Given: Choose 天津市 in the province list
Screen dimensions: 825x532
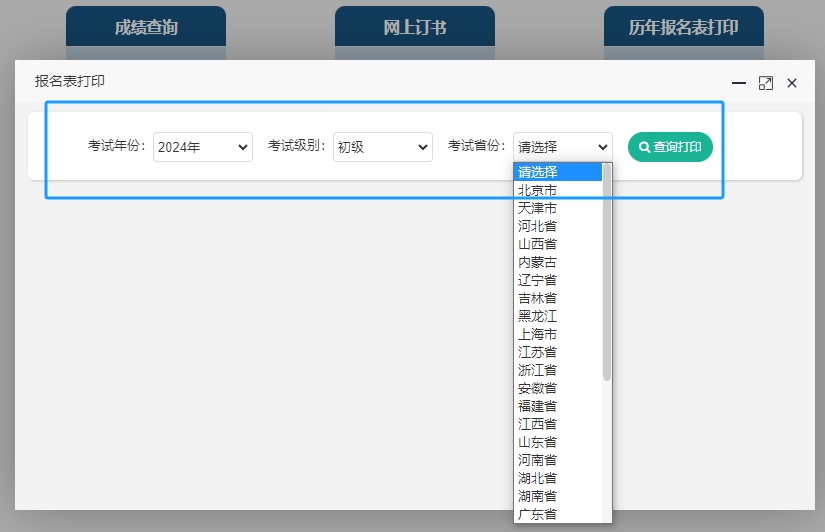Looking at the screenshot, I should click(x=538, y=208).
